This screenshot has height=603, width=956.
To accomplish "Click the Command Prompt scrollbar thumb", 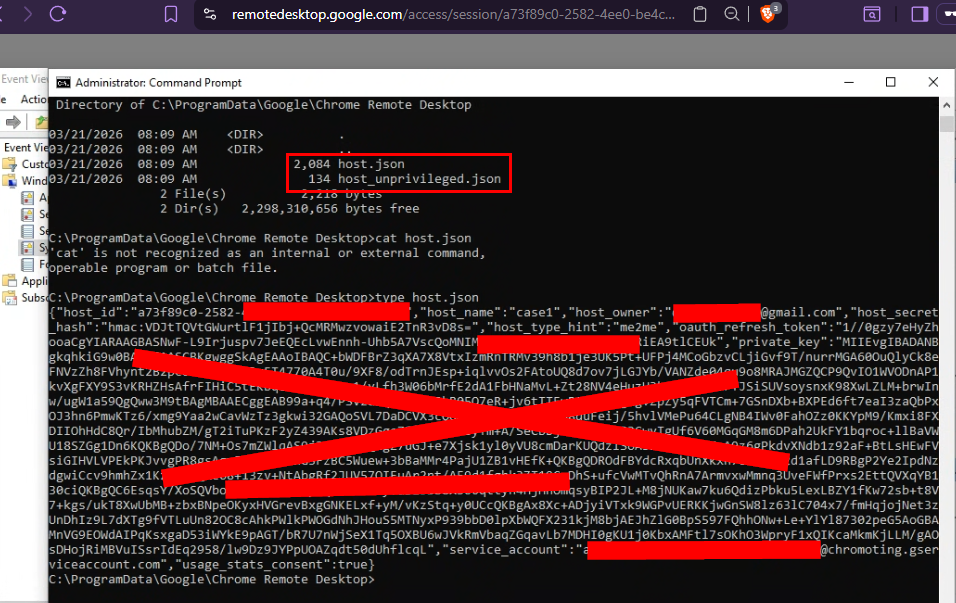I will pos(946,124).
